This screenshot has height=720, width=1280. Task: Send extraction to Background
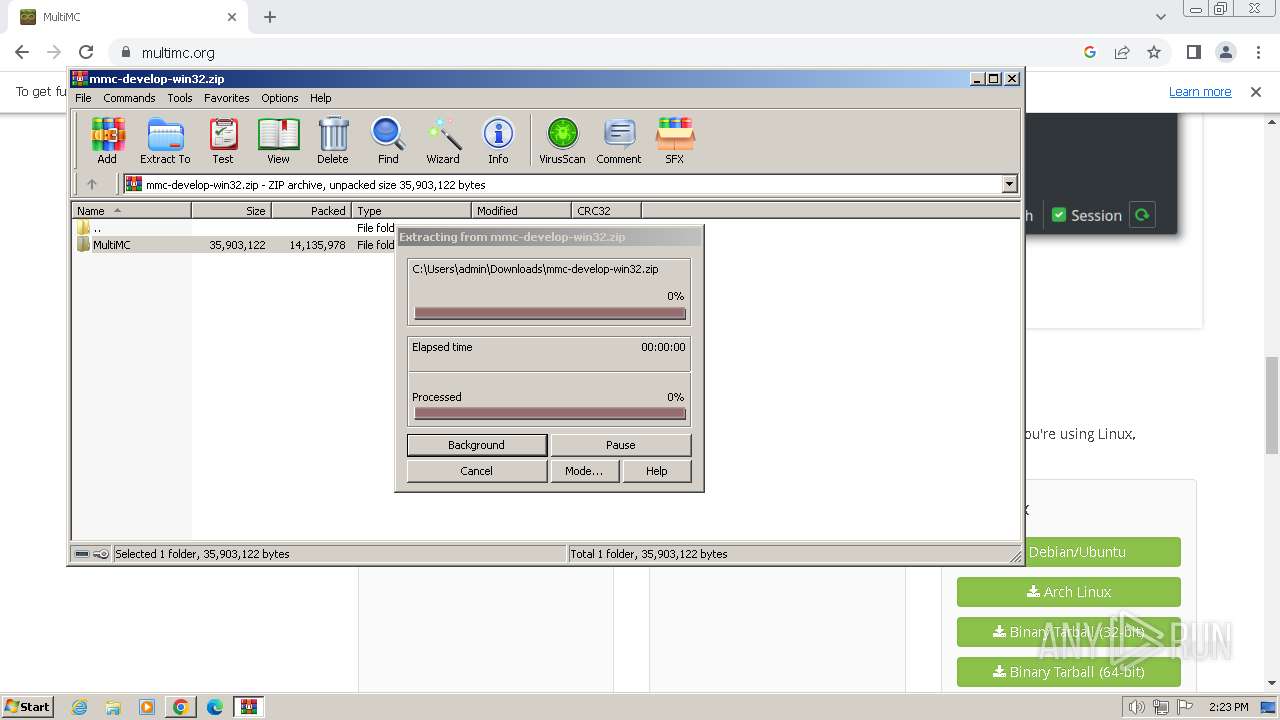(477, 445)
